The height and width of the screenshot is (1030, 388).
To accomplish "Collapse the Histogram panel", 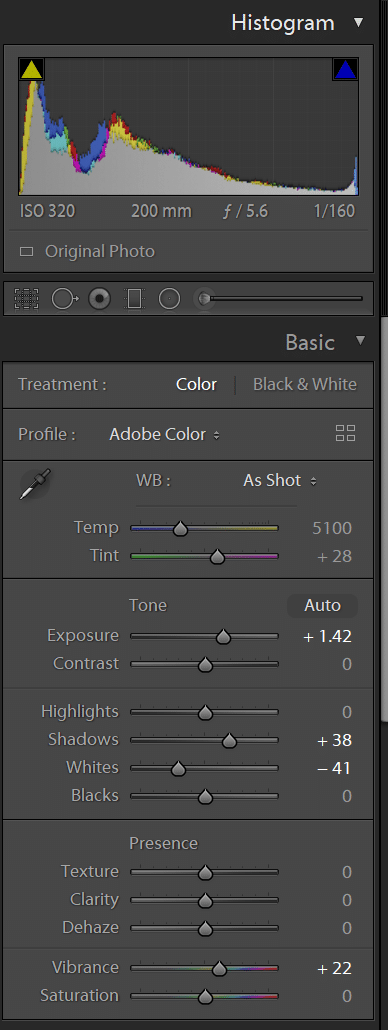I will (358, 22).
